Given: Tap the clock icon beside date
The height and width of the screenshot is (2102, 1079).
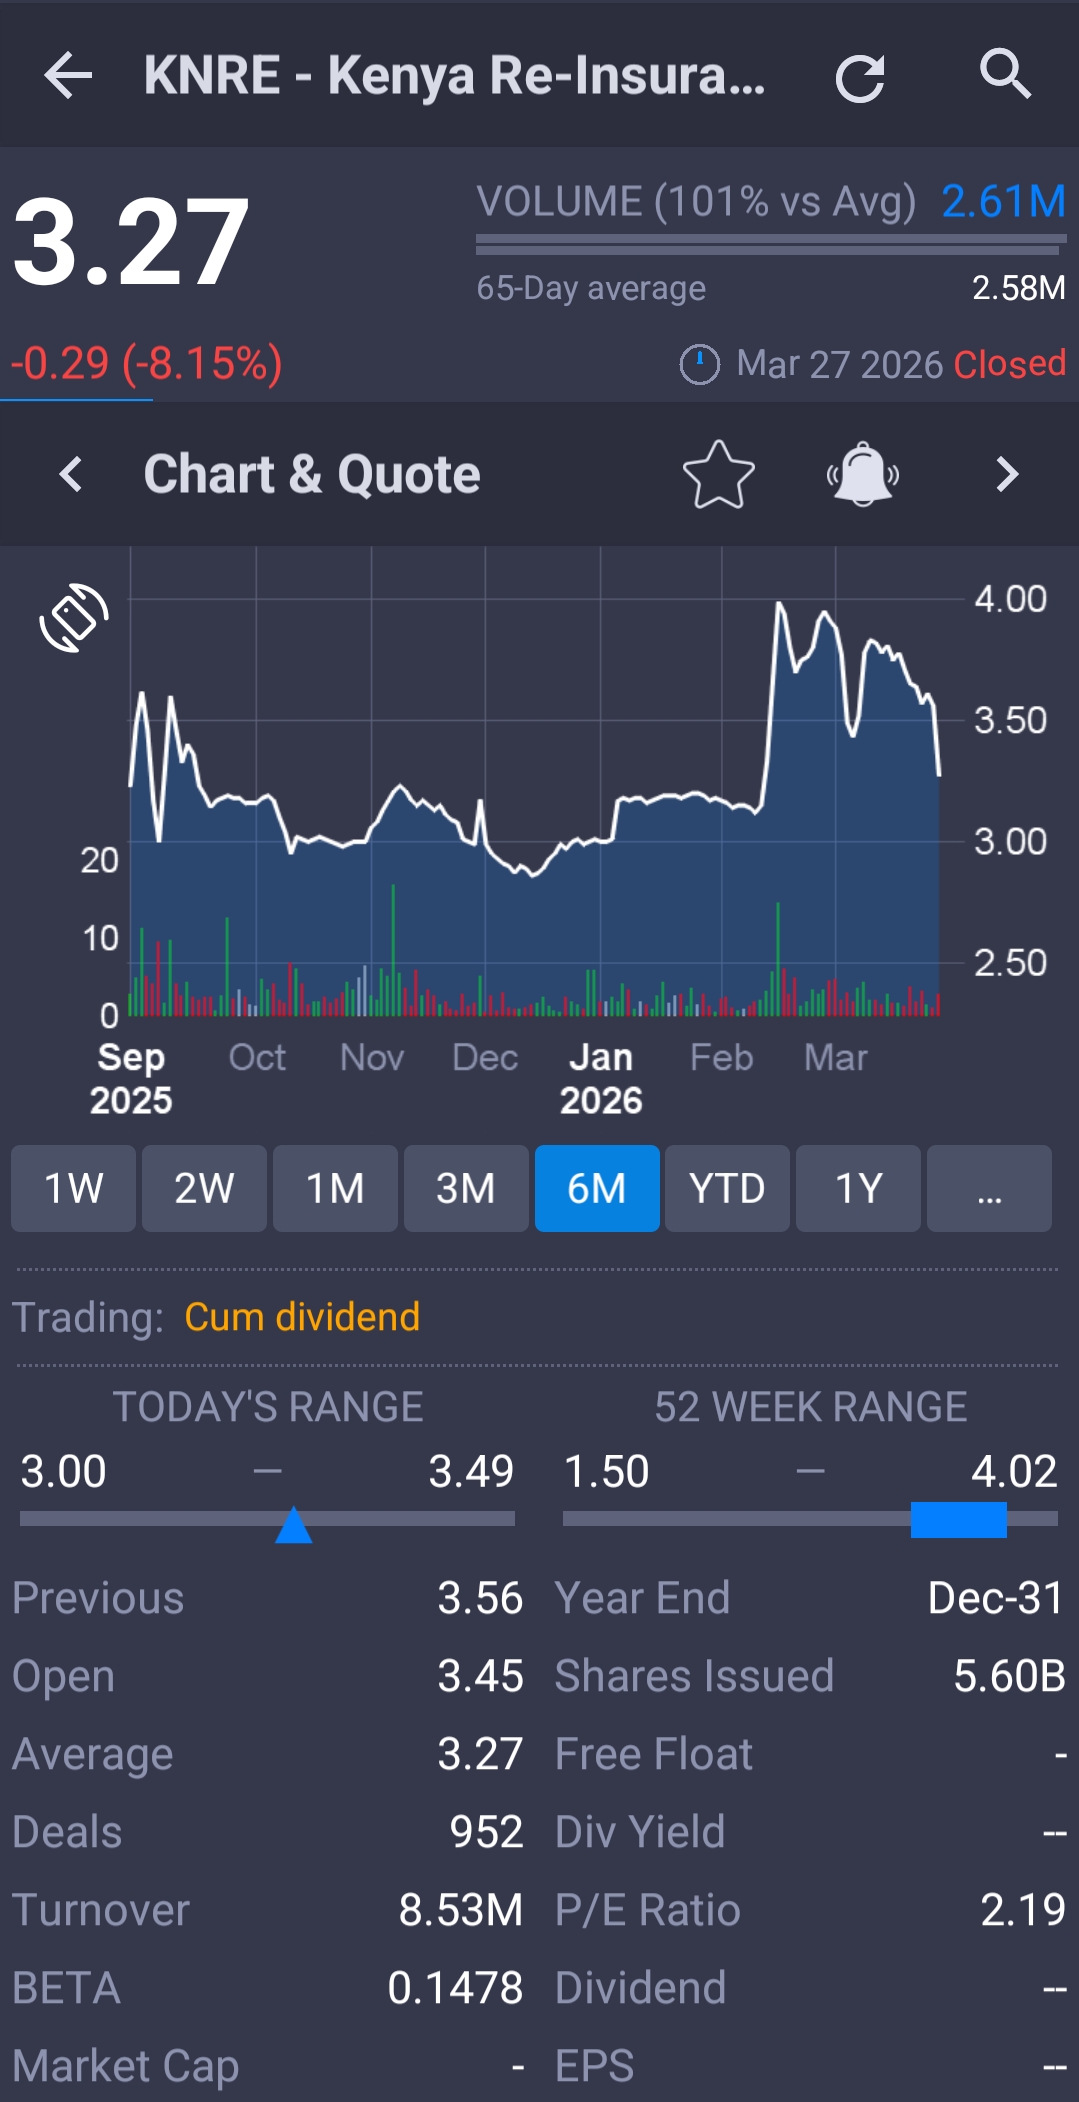Looking at the screenshot, I should (699, 364).
